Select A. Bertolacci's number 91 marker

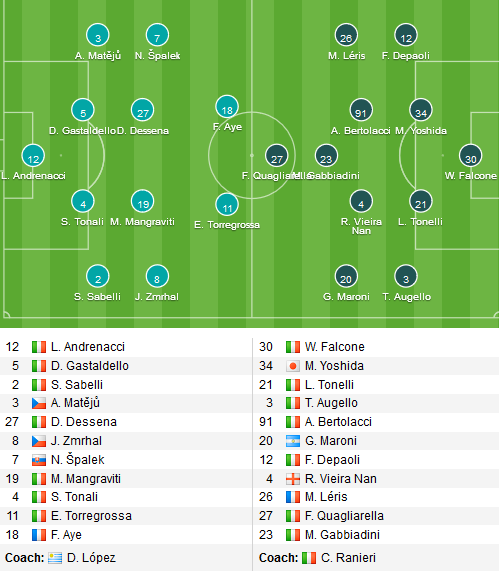[x=361, y=110]
